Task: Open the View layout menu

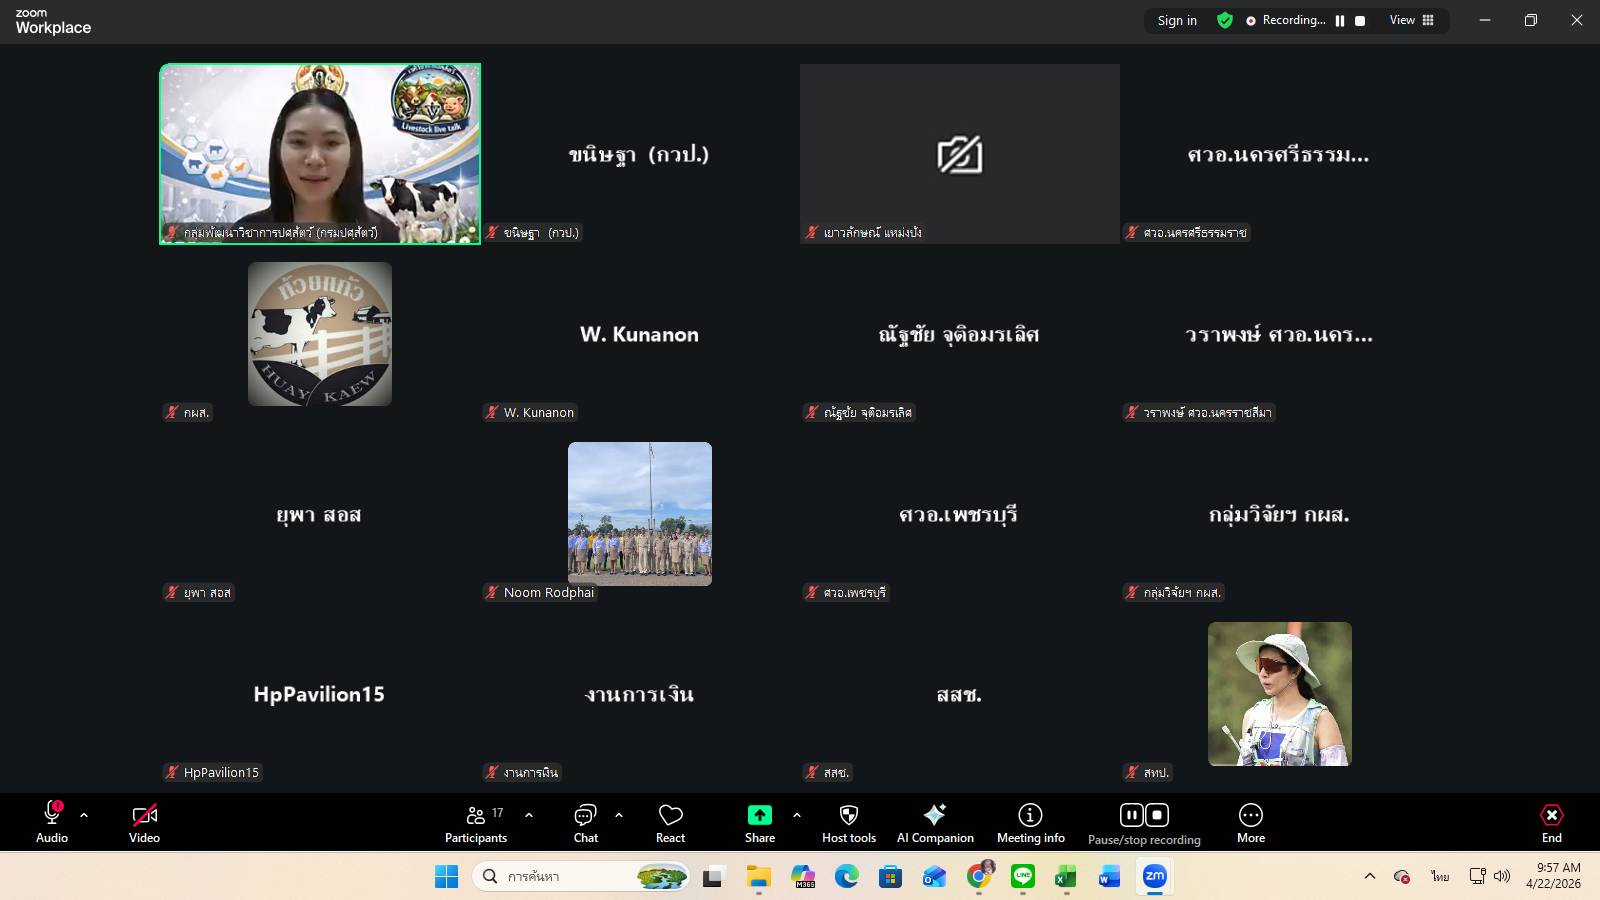Action: click(x=1411, y=20)
